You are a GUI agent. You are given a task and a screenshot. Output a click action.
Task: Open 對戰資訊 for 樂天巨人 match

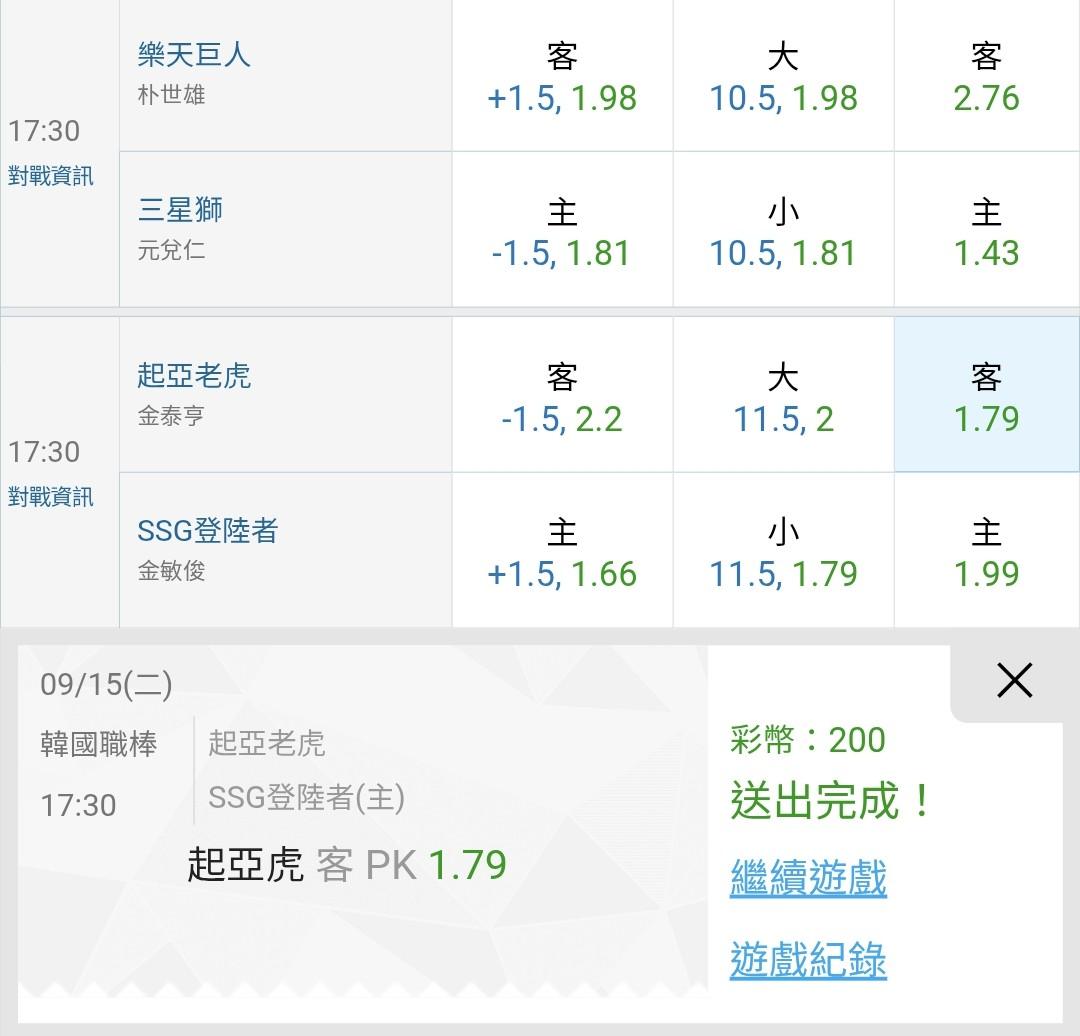click(x=50, y=176)
